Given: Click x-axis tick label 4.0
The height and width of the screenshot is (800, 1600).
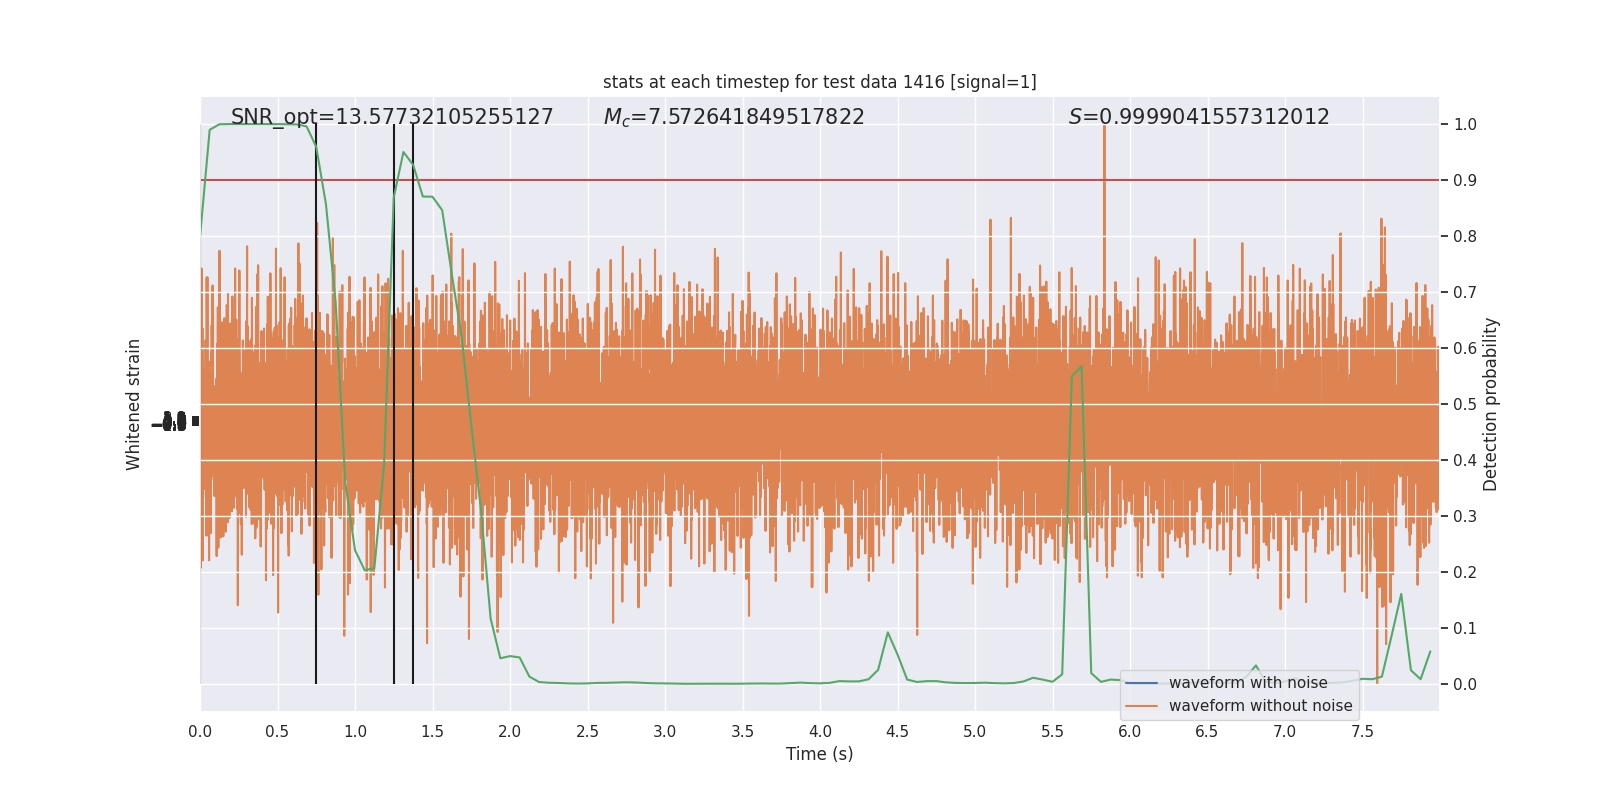Looking at the screenshot, I should (x=820, y=732).
